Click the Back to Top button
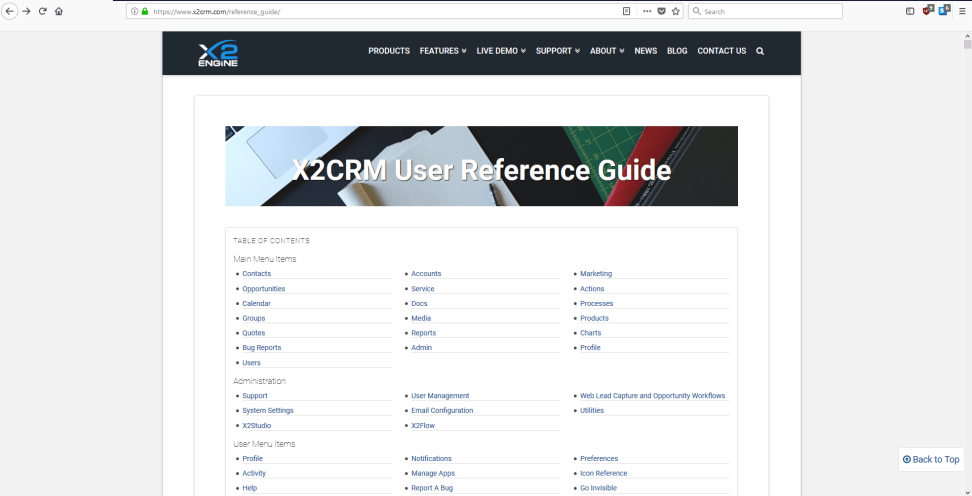The width and height of the screenshot is (972, 496). click(x=931, y=459)
